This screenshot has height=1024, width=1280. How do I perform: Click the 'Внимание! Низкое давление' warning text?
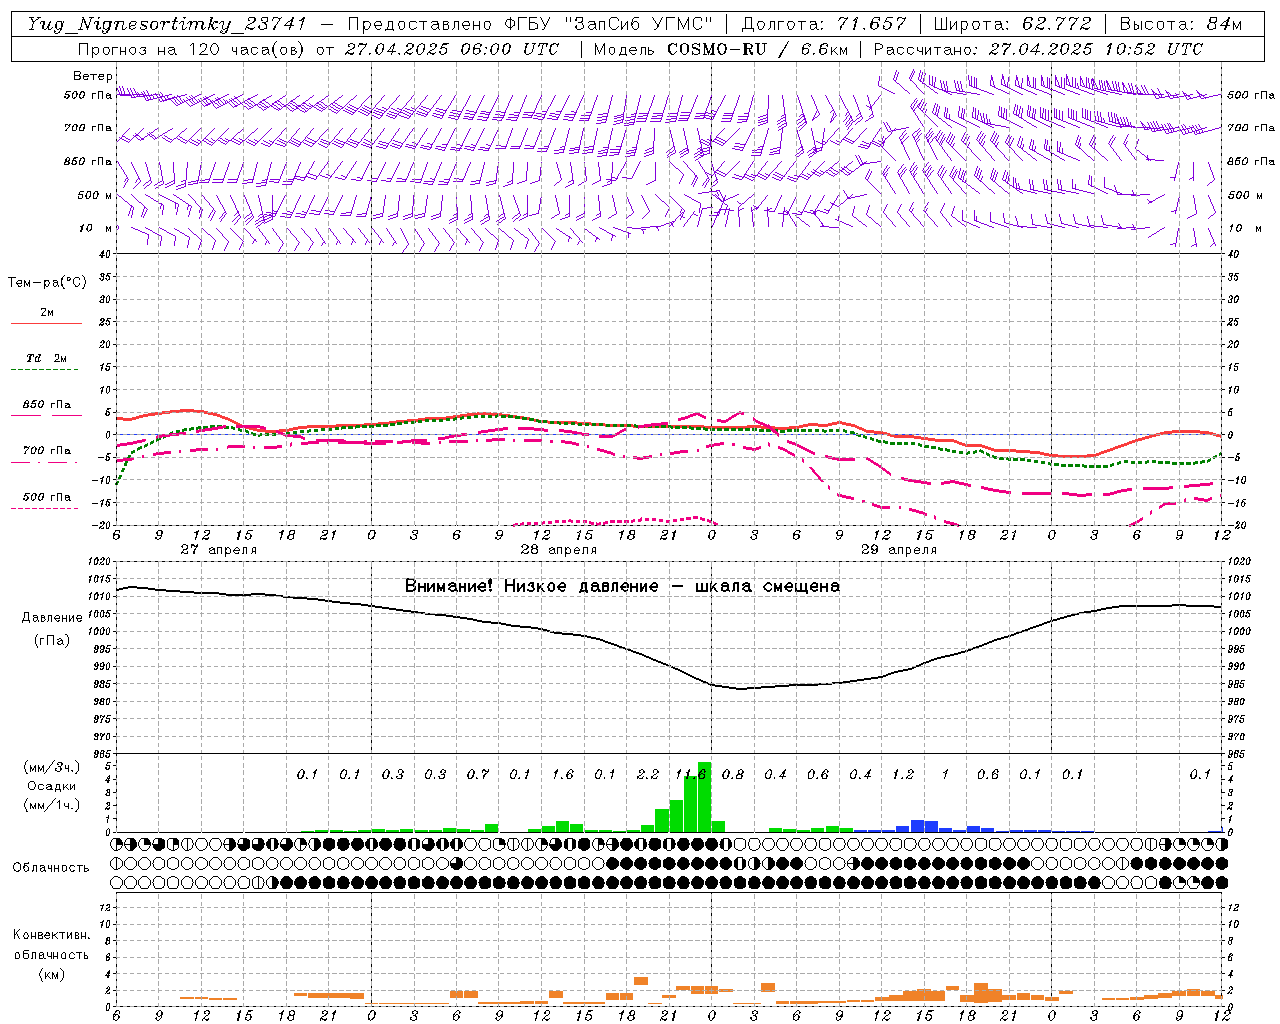[x=531, y=586]
